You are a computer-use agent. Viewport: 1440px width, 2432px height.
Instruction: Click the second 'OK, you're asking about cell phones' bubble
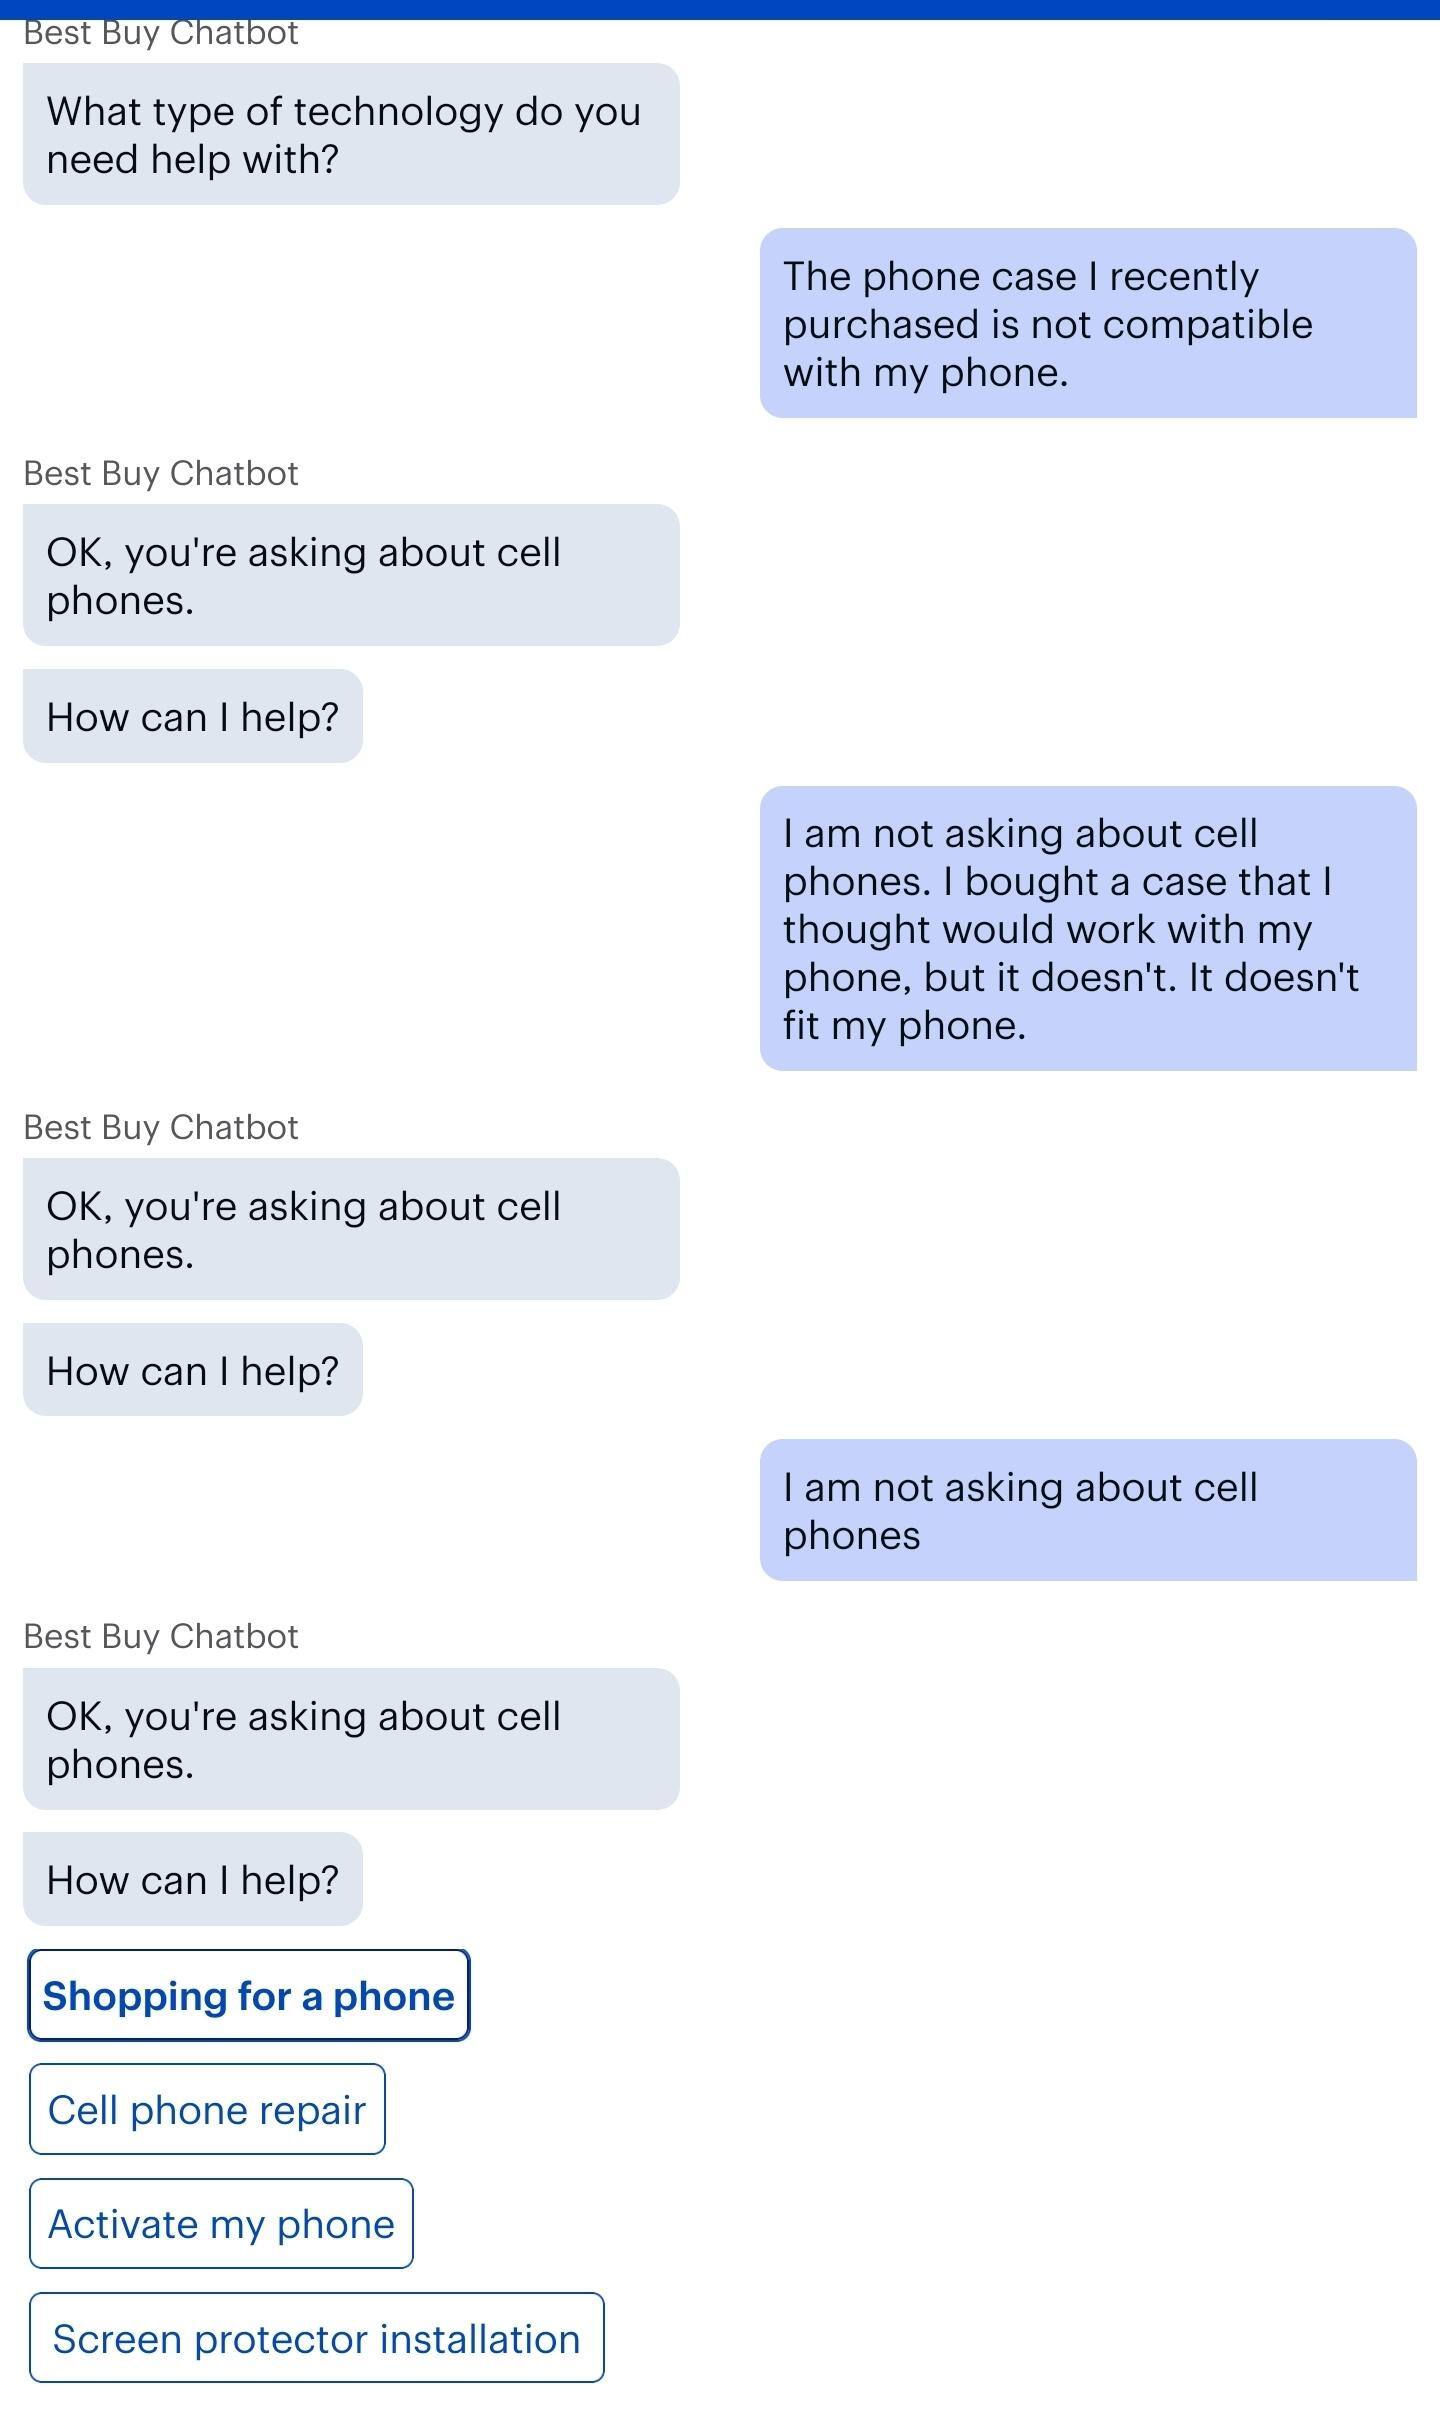point(351,1229)
